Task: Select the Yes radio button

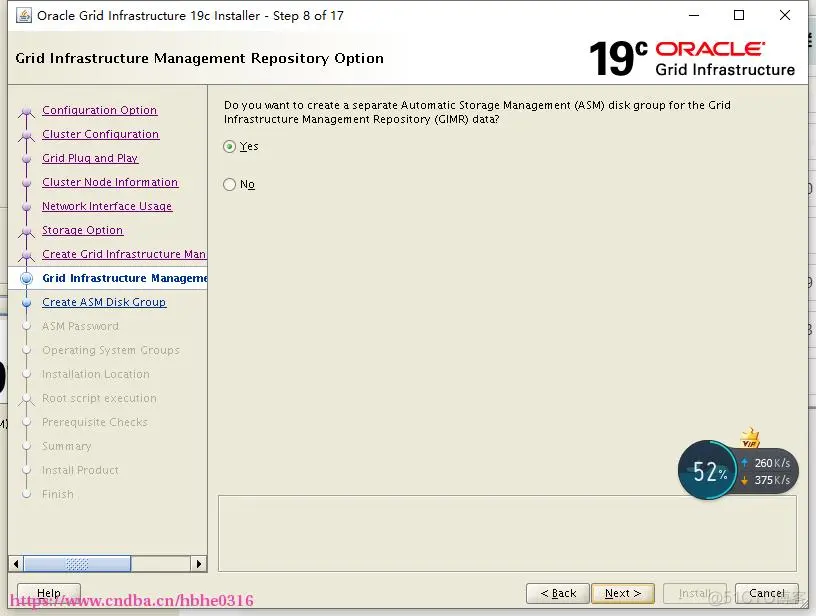Action: tap(230, 147)
